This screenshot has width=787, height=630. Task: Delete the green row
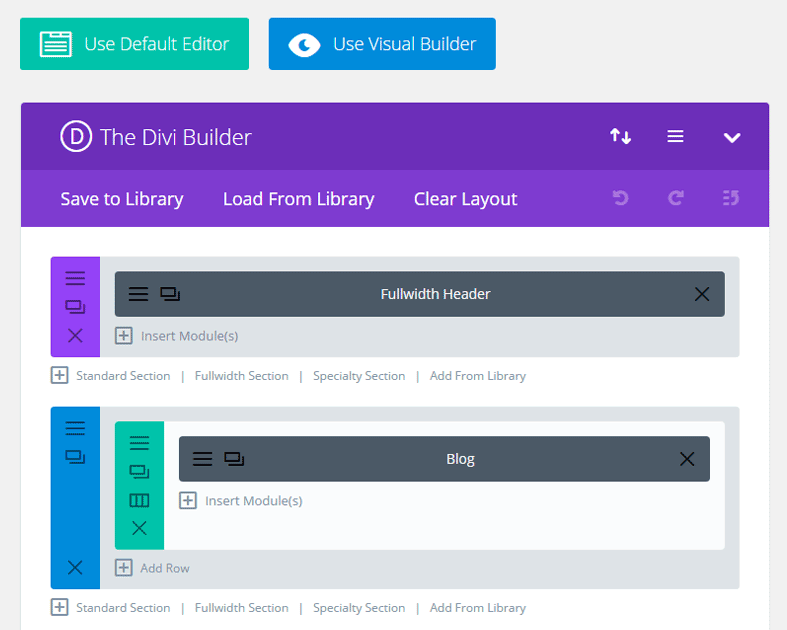(139, 528)
